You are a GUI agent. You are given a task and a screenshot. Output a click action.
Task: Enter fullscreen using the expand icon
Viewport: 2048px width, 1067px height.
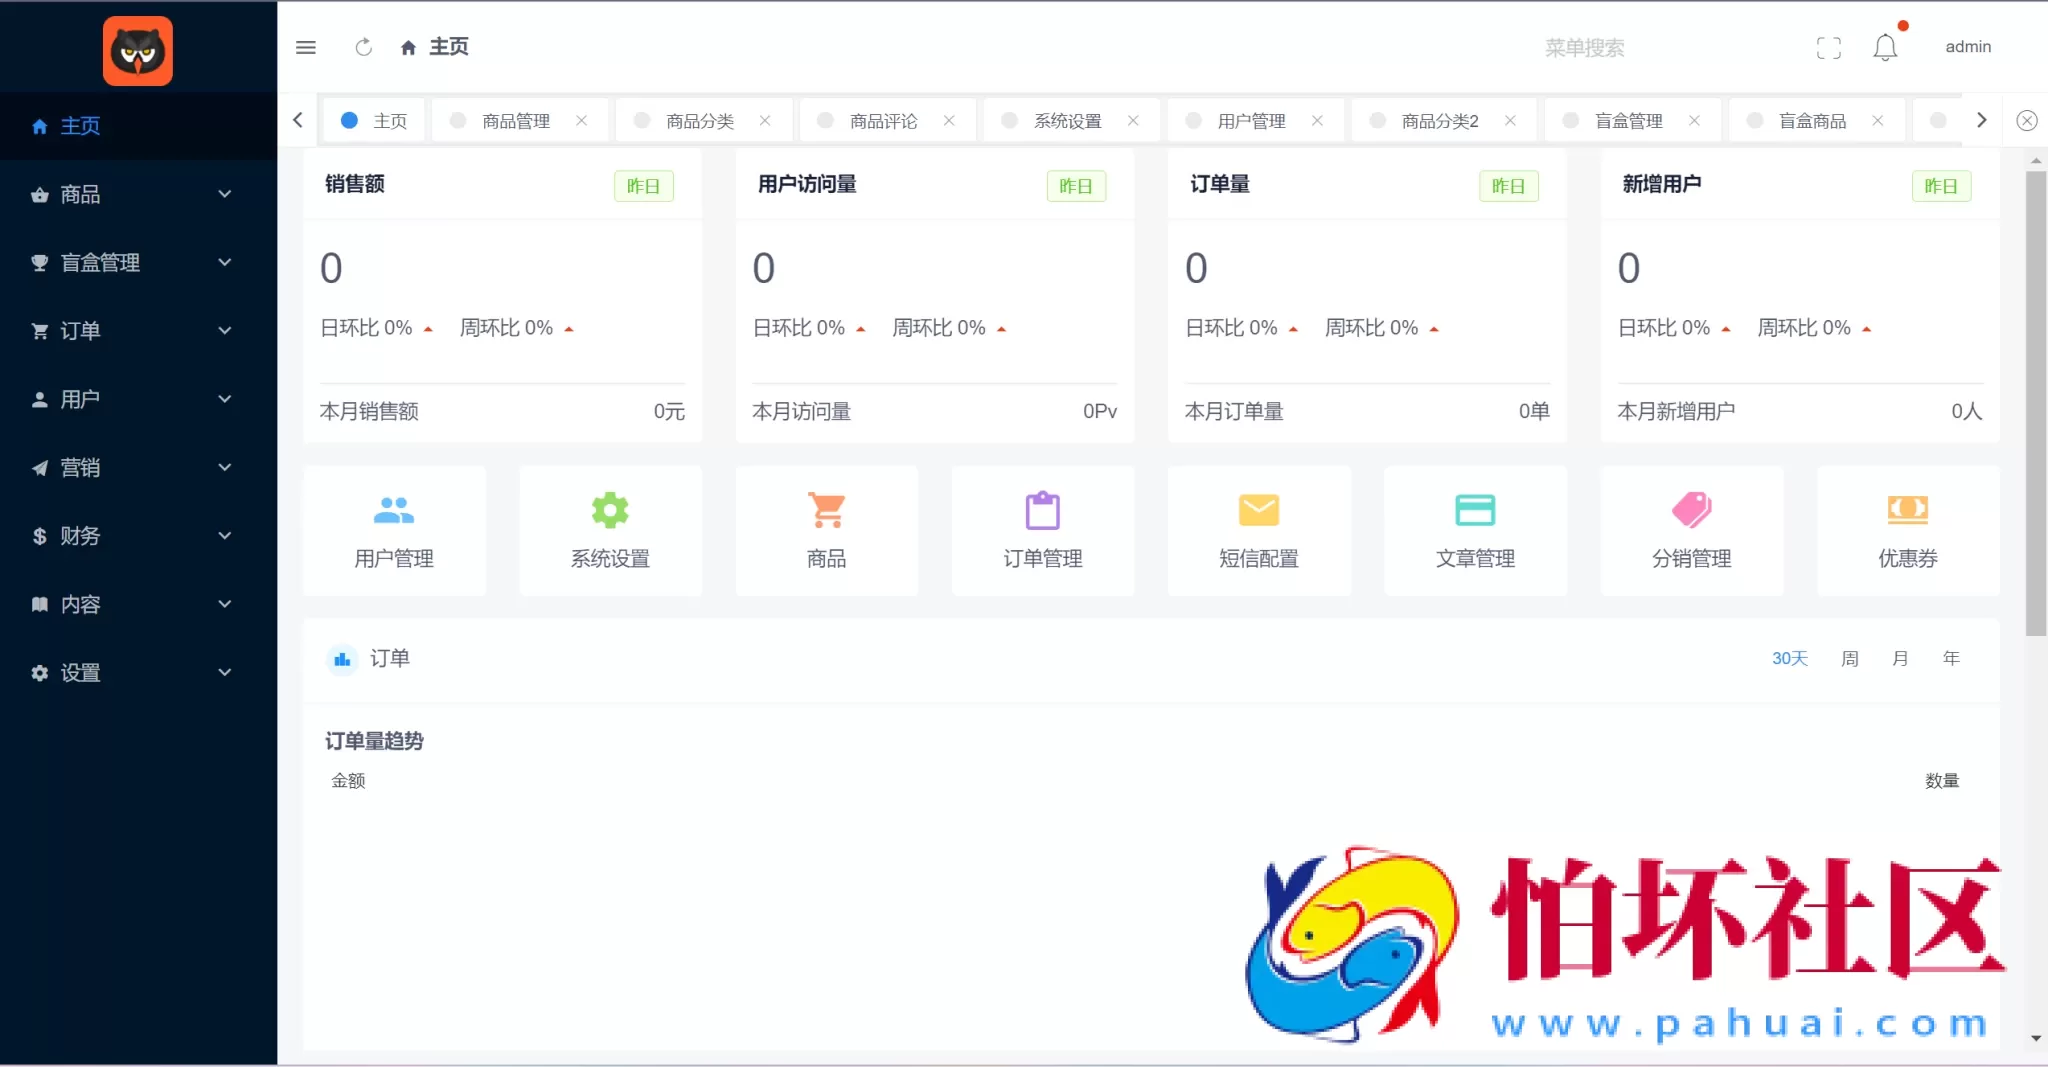click(1830, 47)
